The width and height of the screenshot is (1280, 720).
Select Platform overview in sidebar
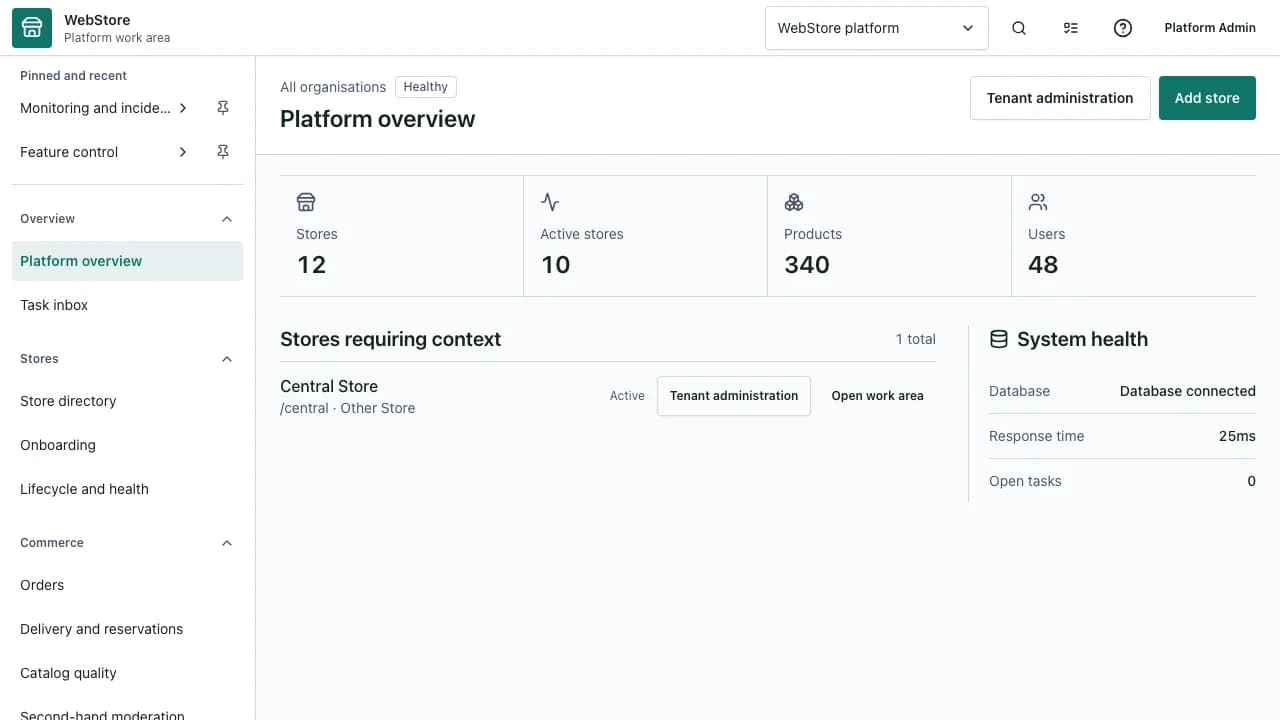click(127, 261)
